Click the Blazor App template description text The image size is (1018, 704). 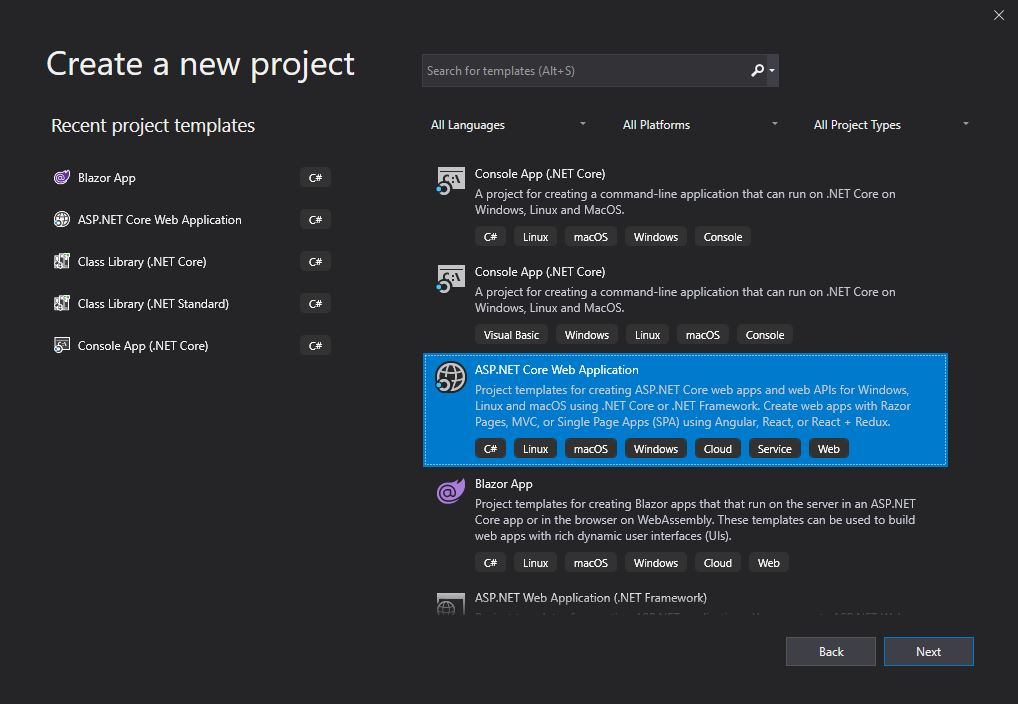pyautogui.click(x=695, y=520)
